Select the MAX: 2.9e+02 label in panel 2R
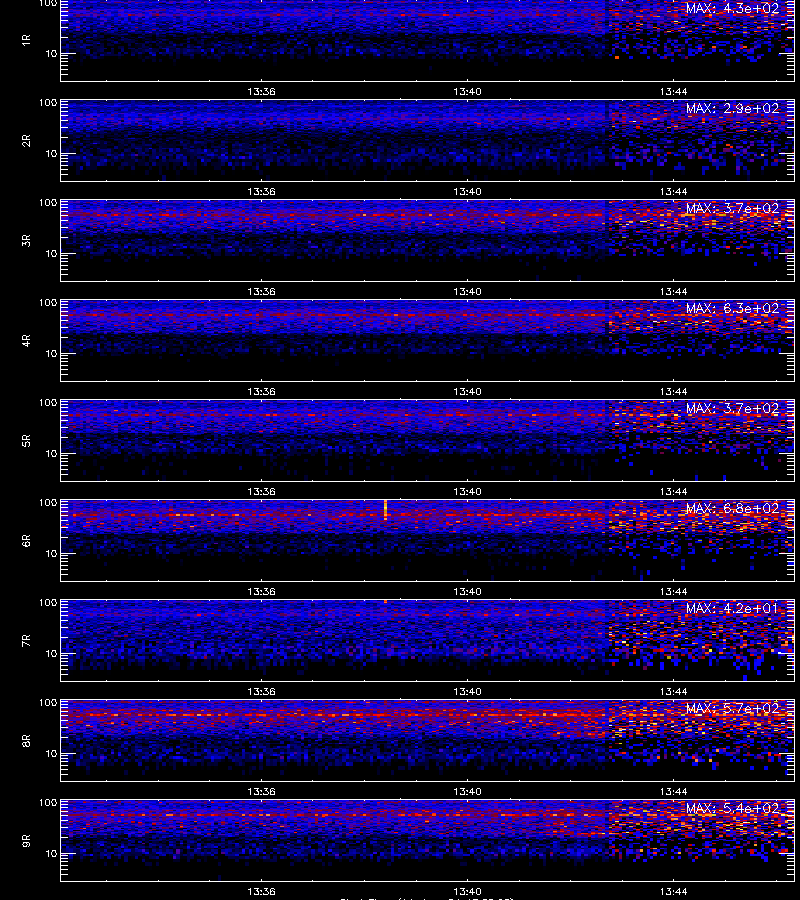 pos(732,108)
